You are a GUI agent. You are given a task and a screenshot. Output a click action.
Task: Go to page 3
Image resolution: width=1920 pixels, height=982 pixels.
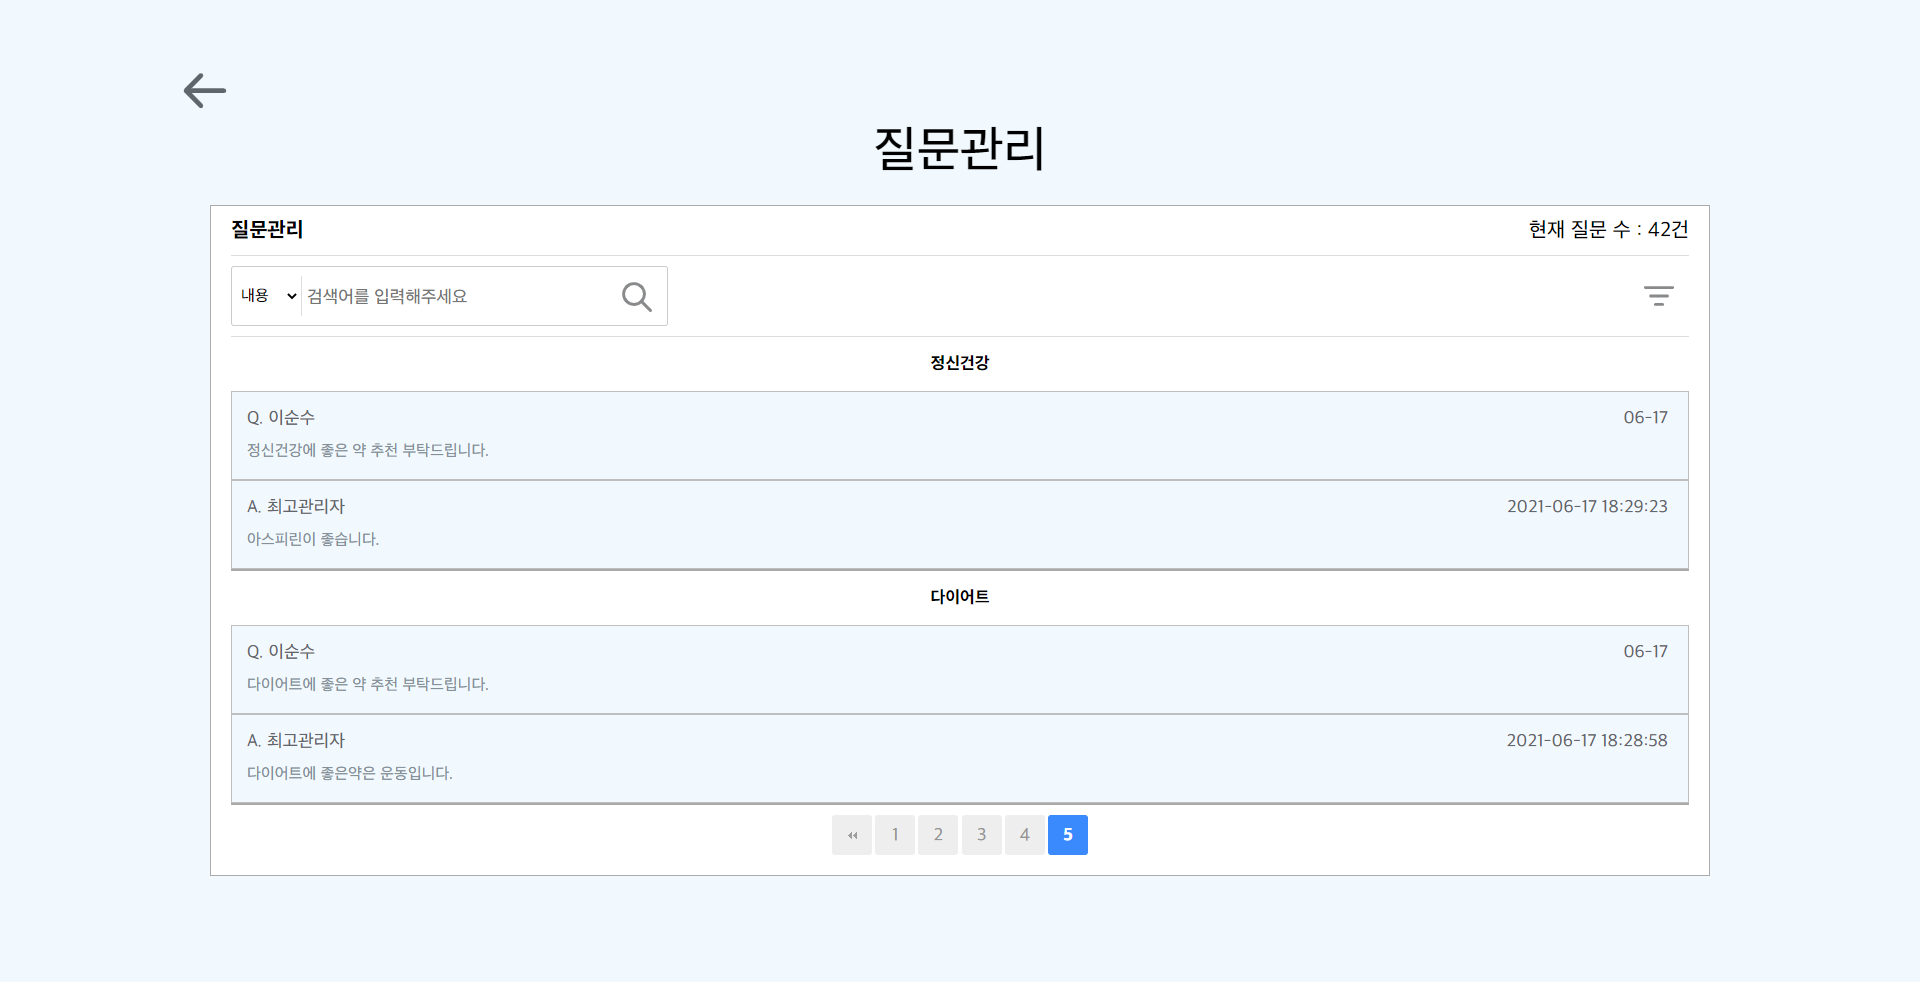(981, 835)
